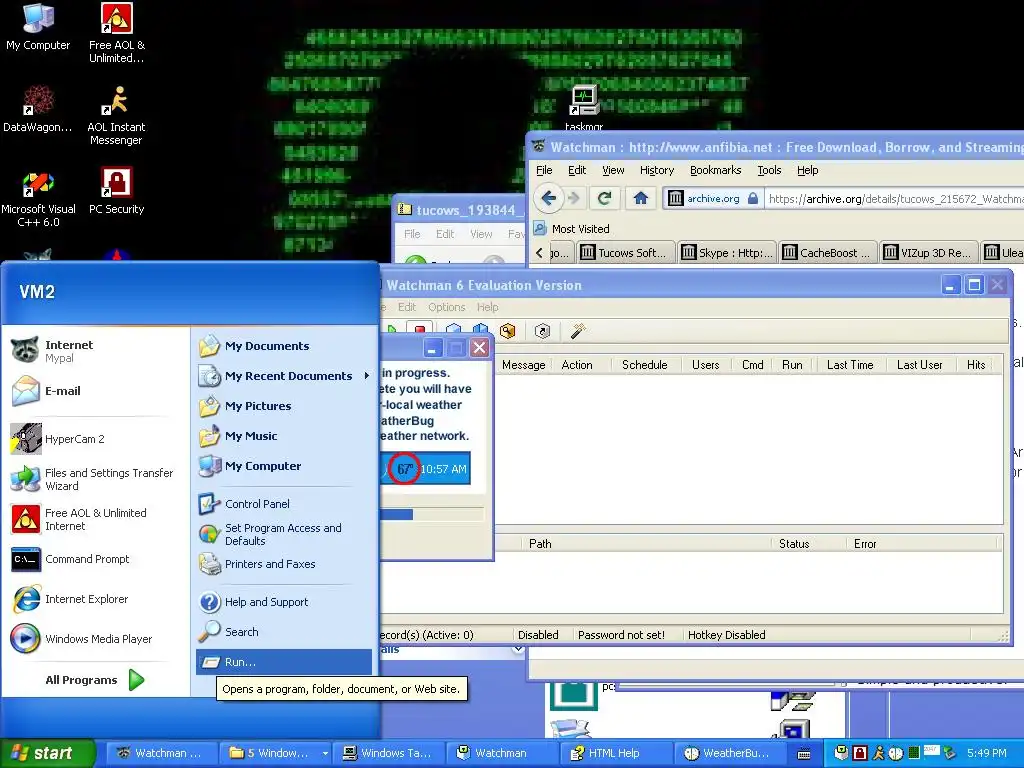1024x768 pixels.
Task: Open Microsoft Visual C++ 6.0 desktop shortcut
Action: pyautogui.click(x=38, y=197)
